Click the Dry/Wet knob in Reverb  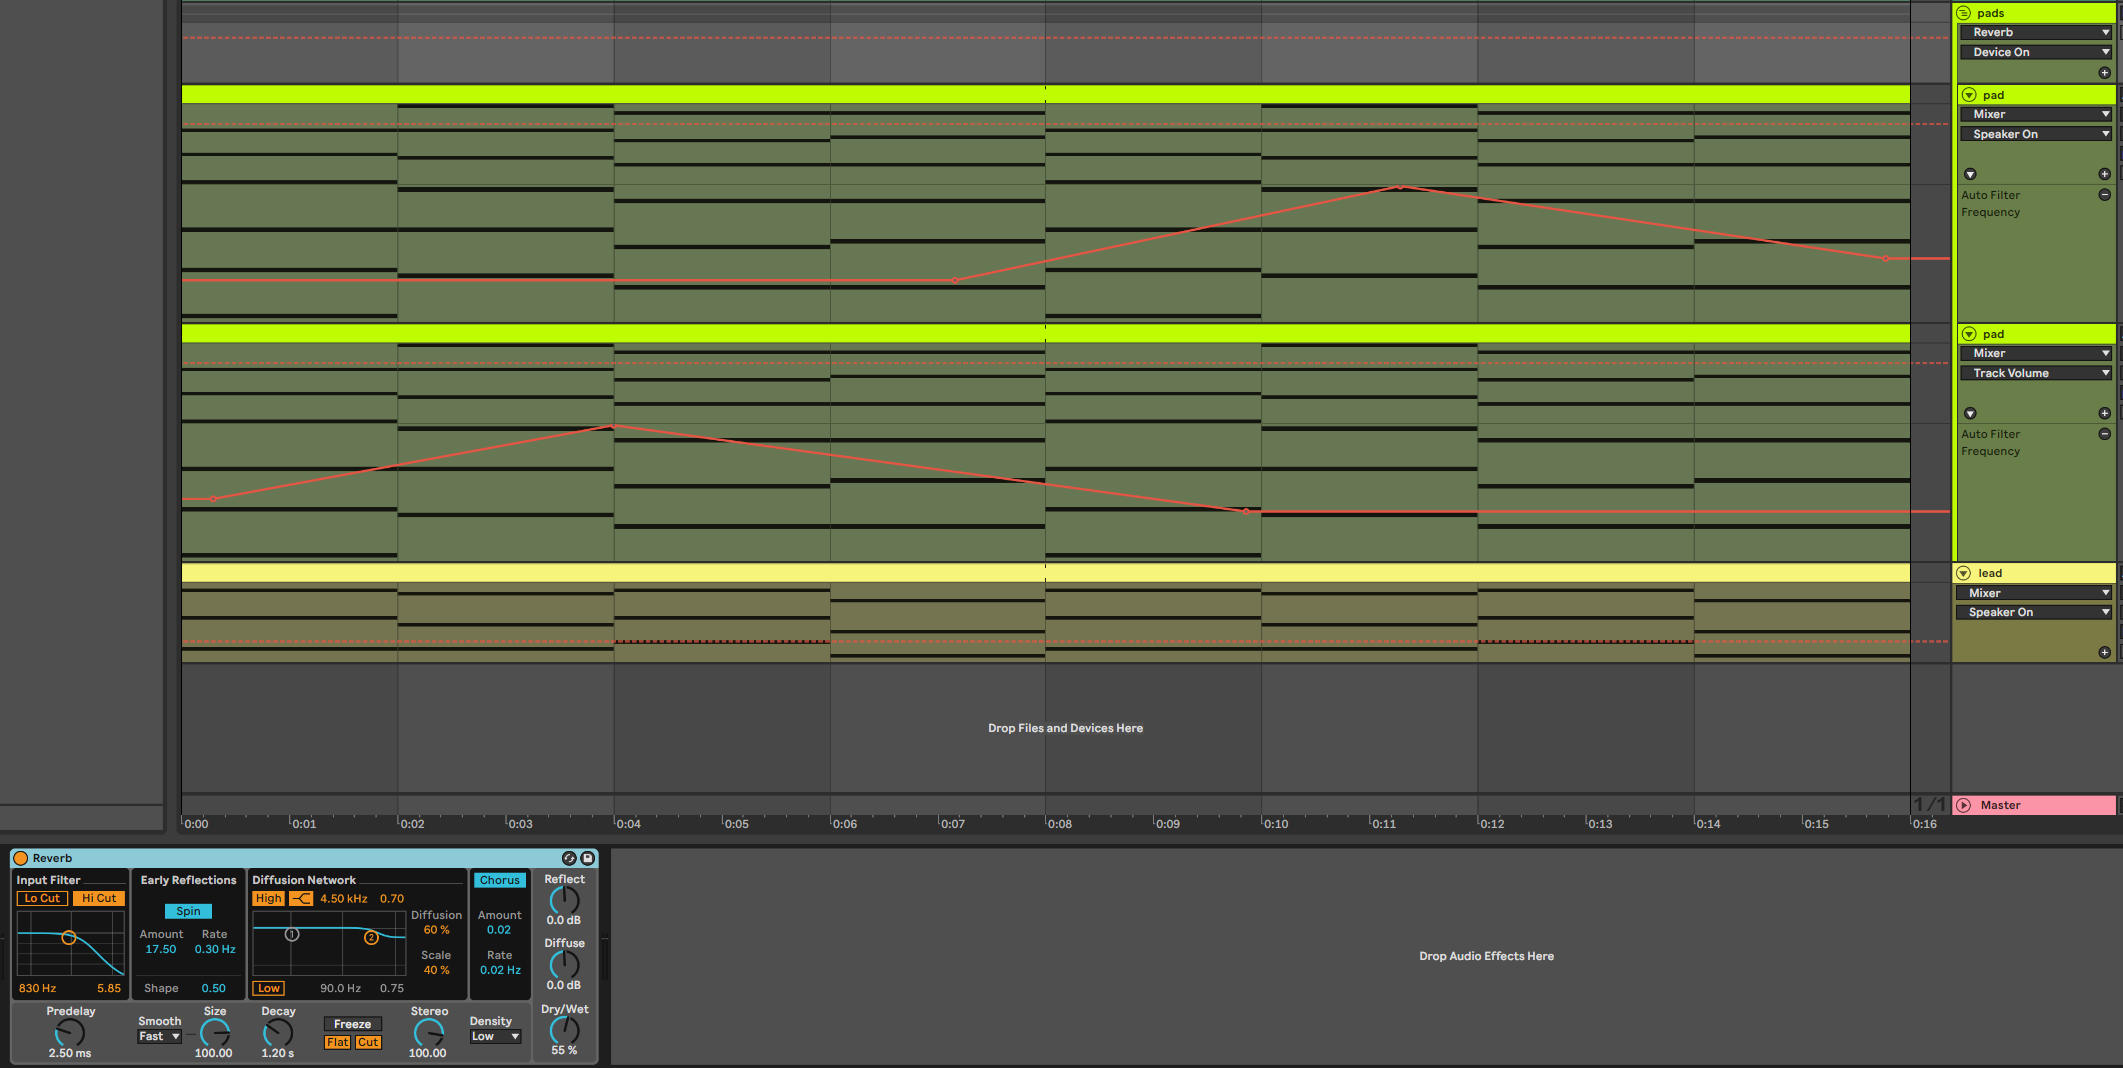(564, 1030)
